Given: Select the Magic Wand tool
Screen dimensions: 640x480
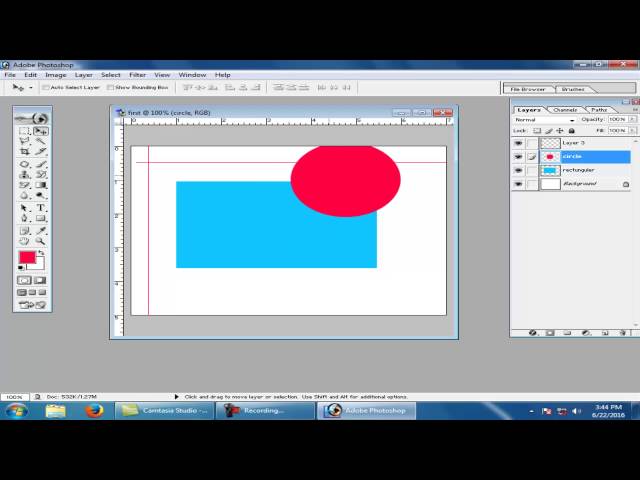Looking at the screenshot, I should [40, 141].
